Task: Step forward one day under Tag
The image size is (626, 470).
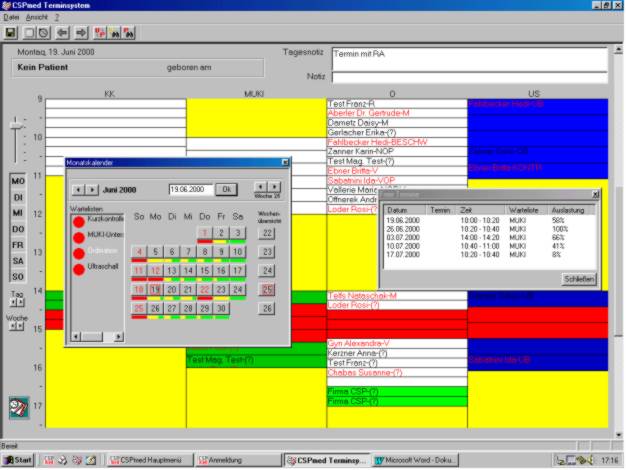Action: [20, 302]
